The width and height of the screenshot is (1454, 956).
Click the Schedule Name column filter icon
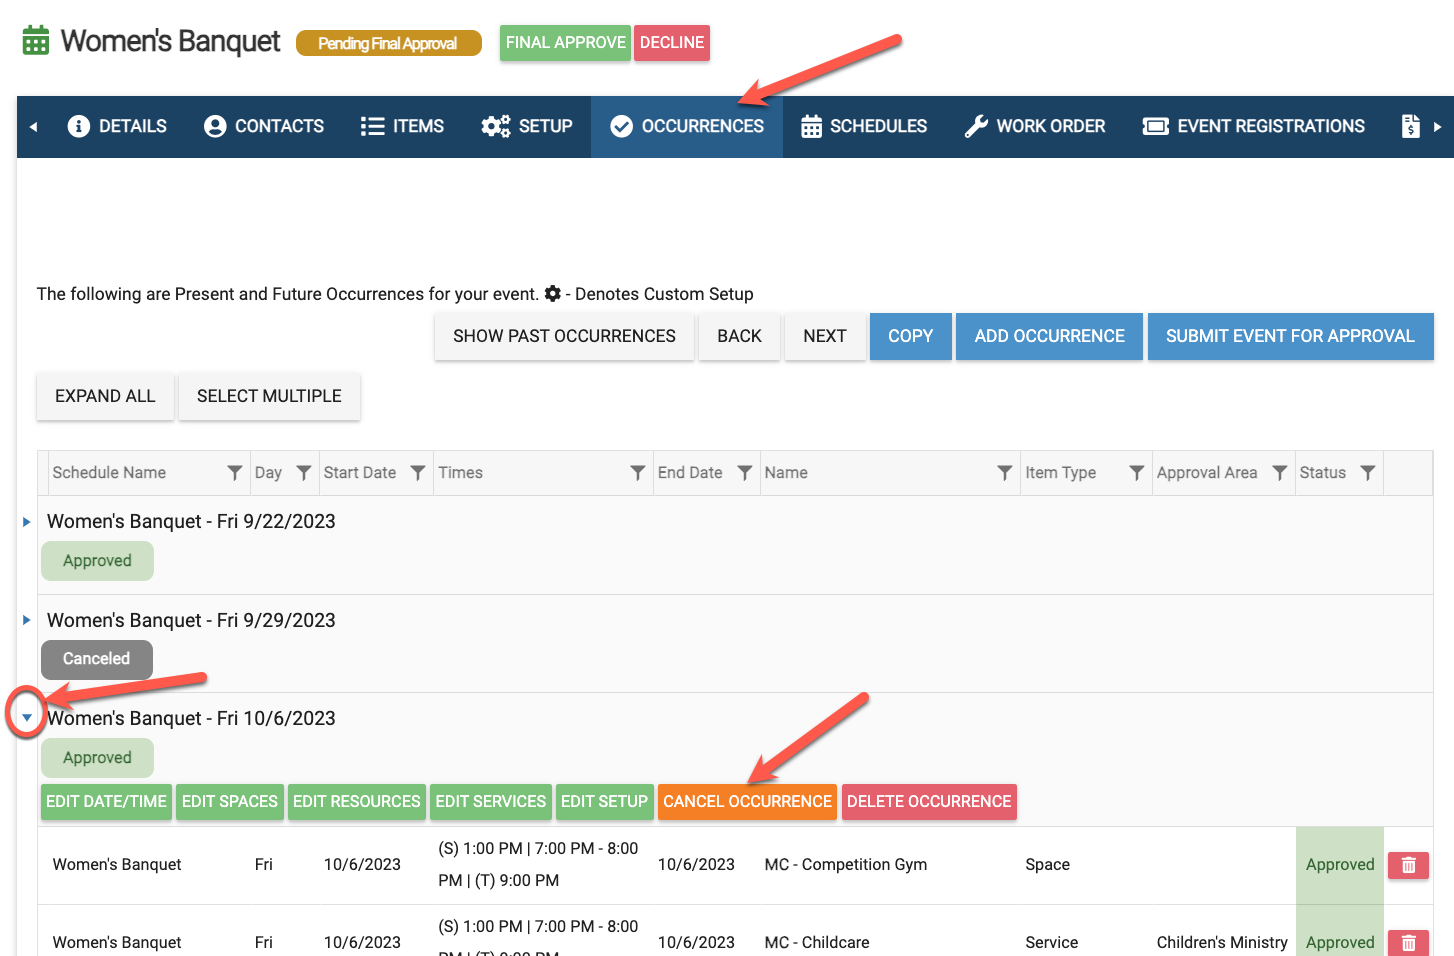(x=234, y=473)
